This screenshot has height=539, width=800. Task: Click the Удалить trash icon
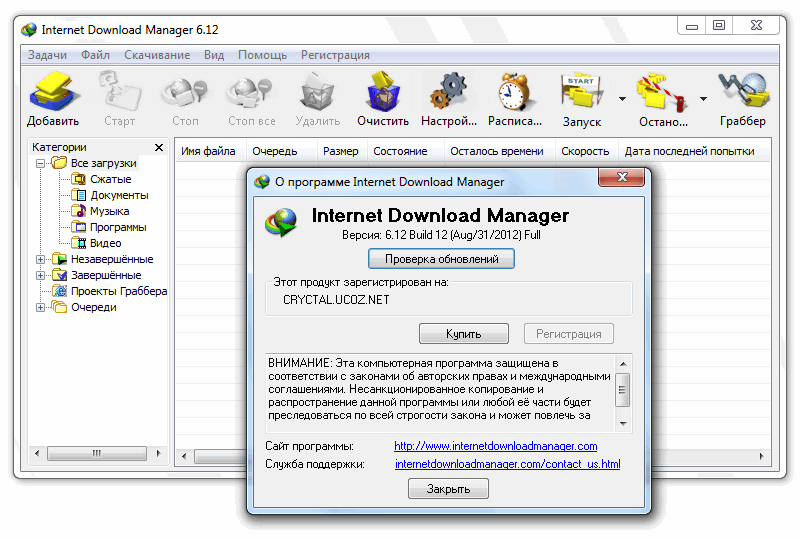317,92
